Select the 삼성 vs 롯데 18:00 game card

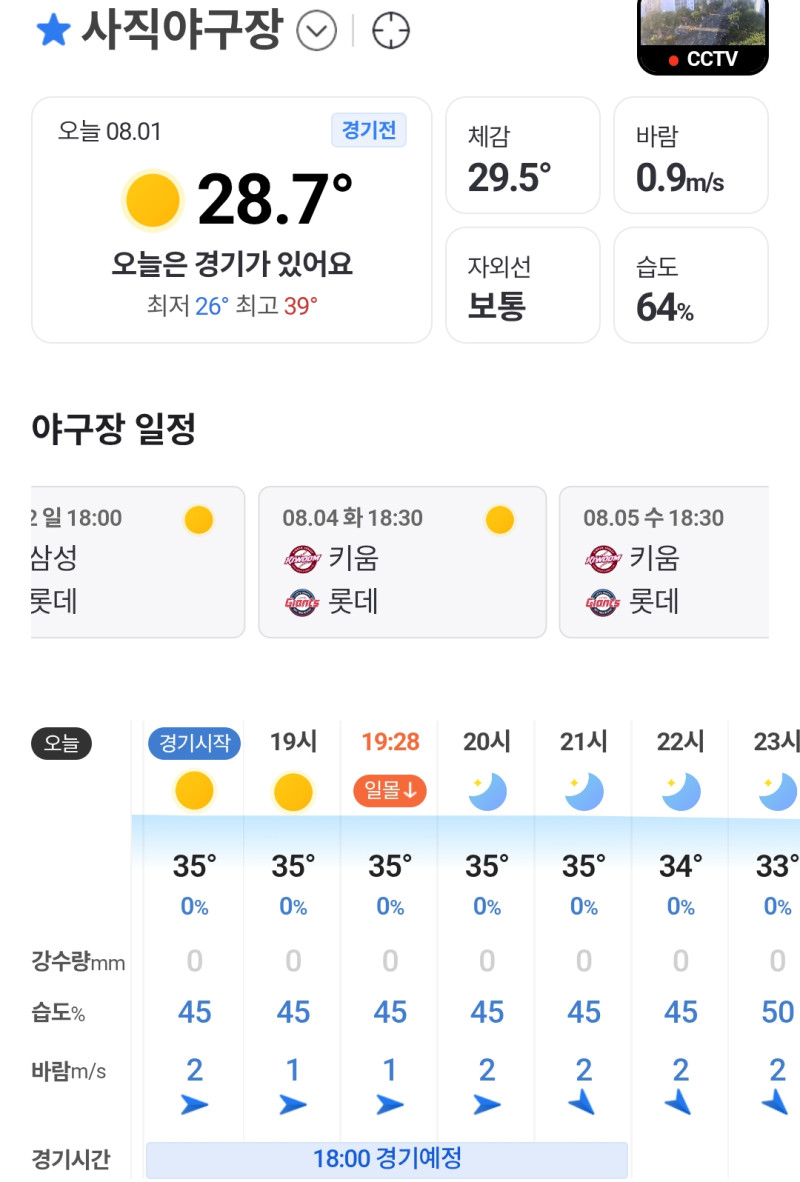(x=138, y=562)
